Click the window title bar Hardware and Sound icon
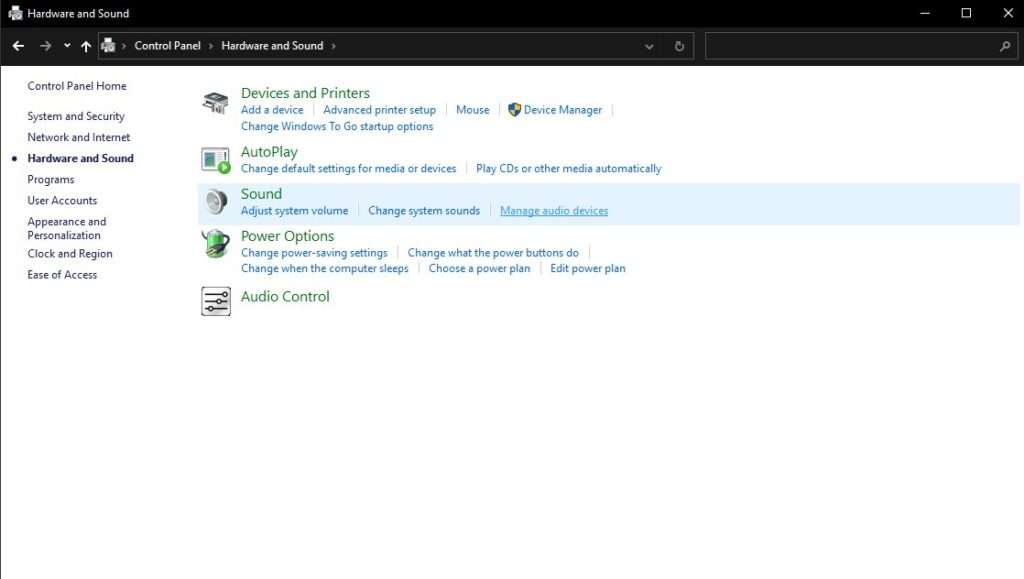Image resolution: width=1024 pixels, height=579 pixels. pos(15,13)
